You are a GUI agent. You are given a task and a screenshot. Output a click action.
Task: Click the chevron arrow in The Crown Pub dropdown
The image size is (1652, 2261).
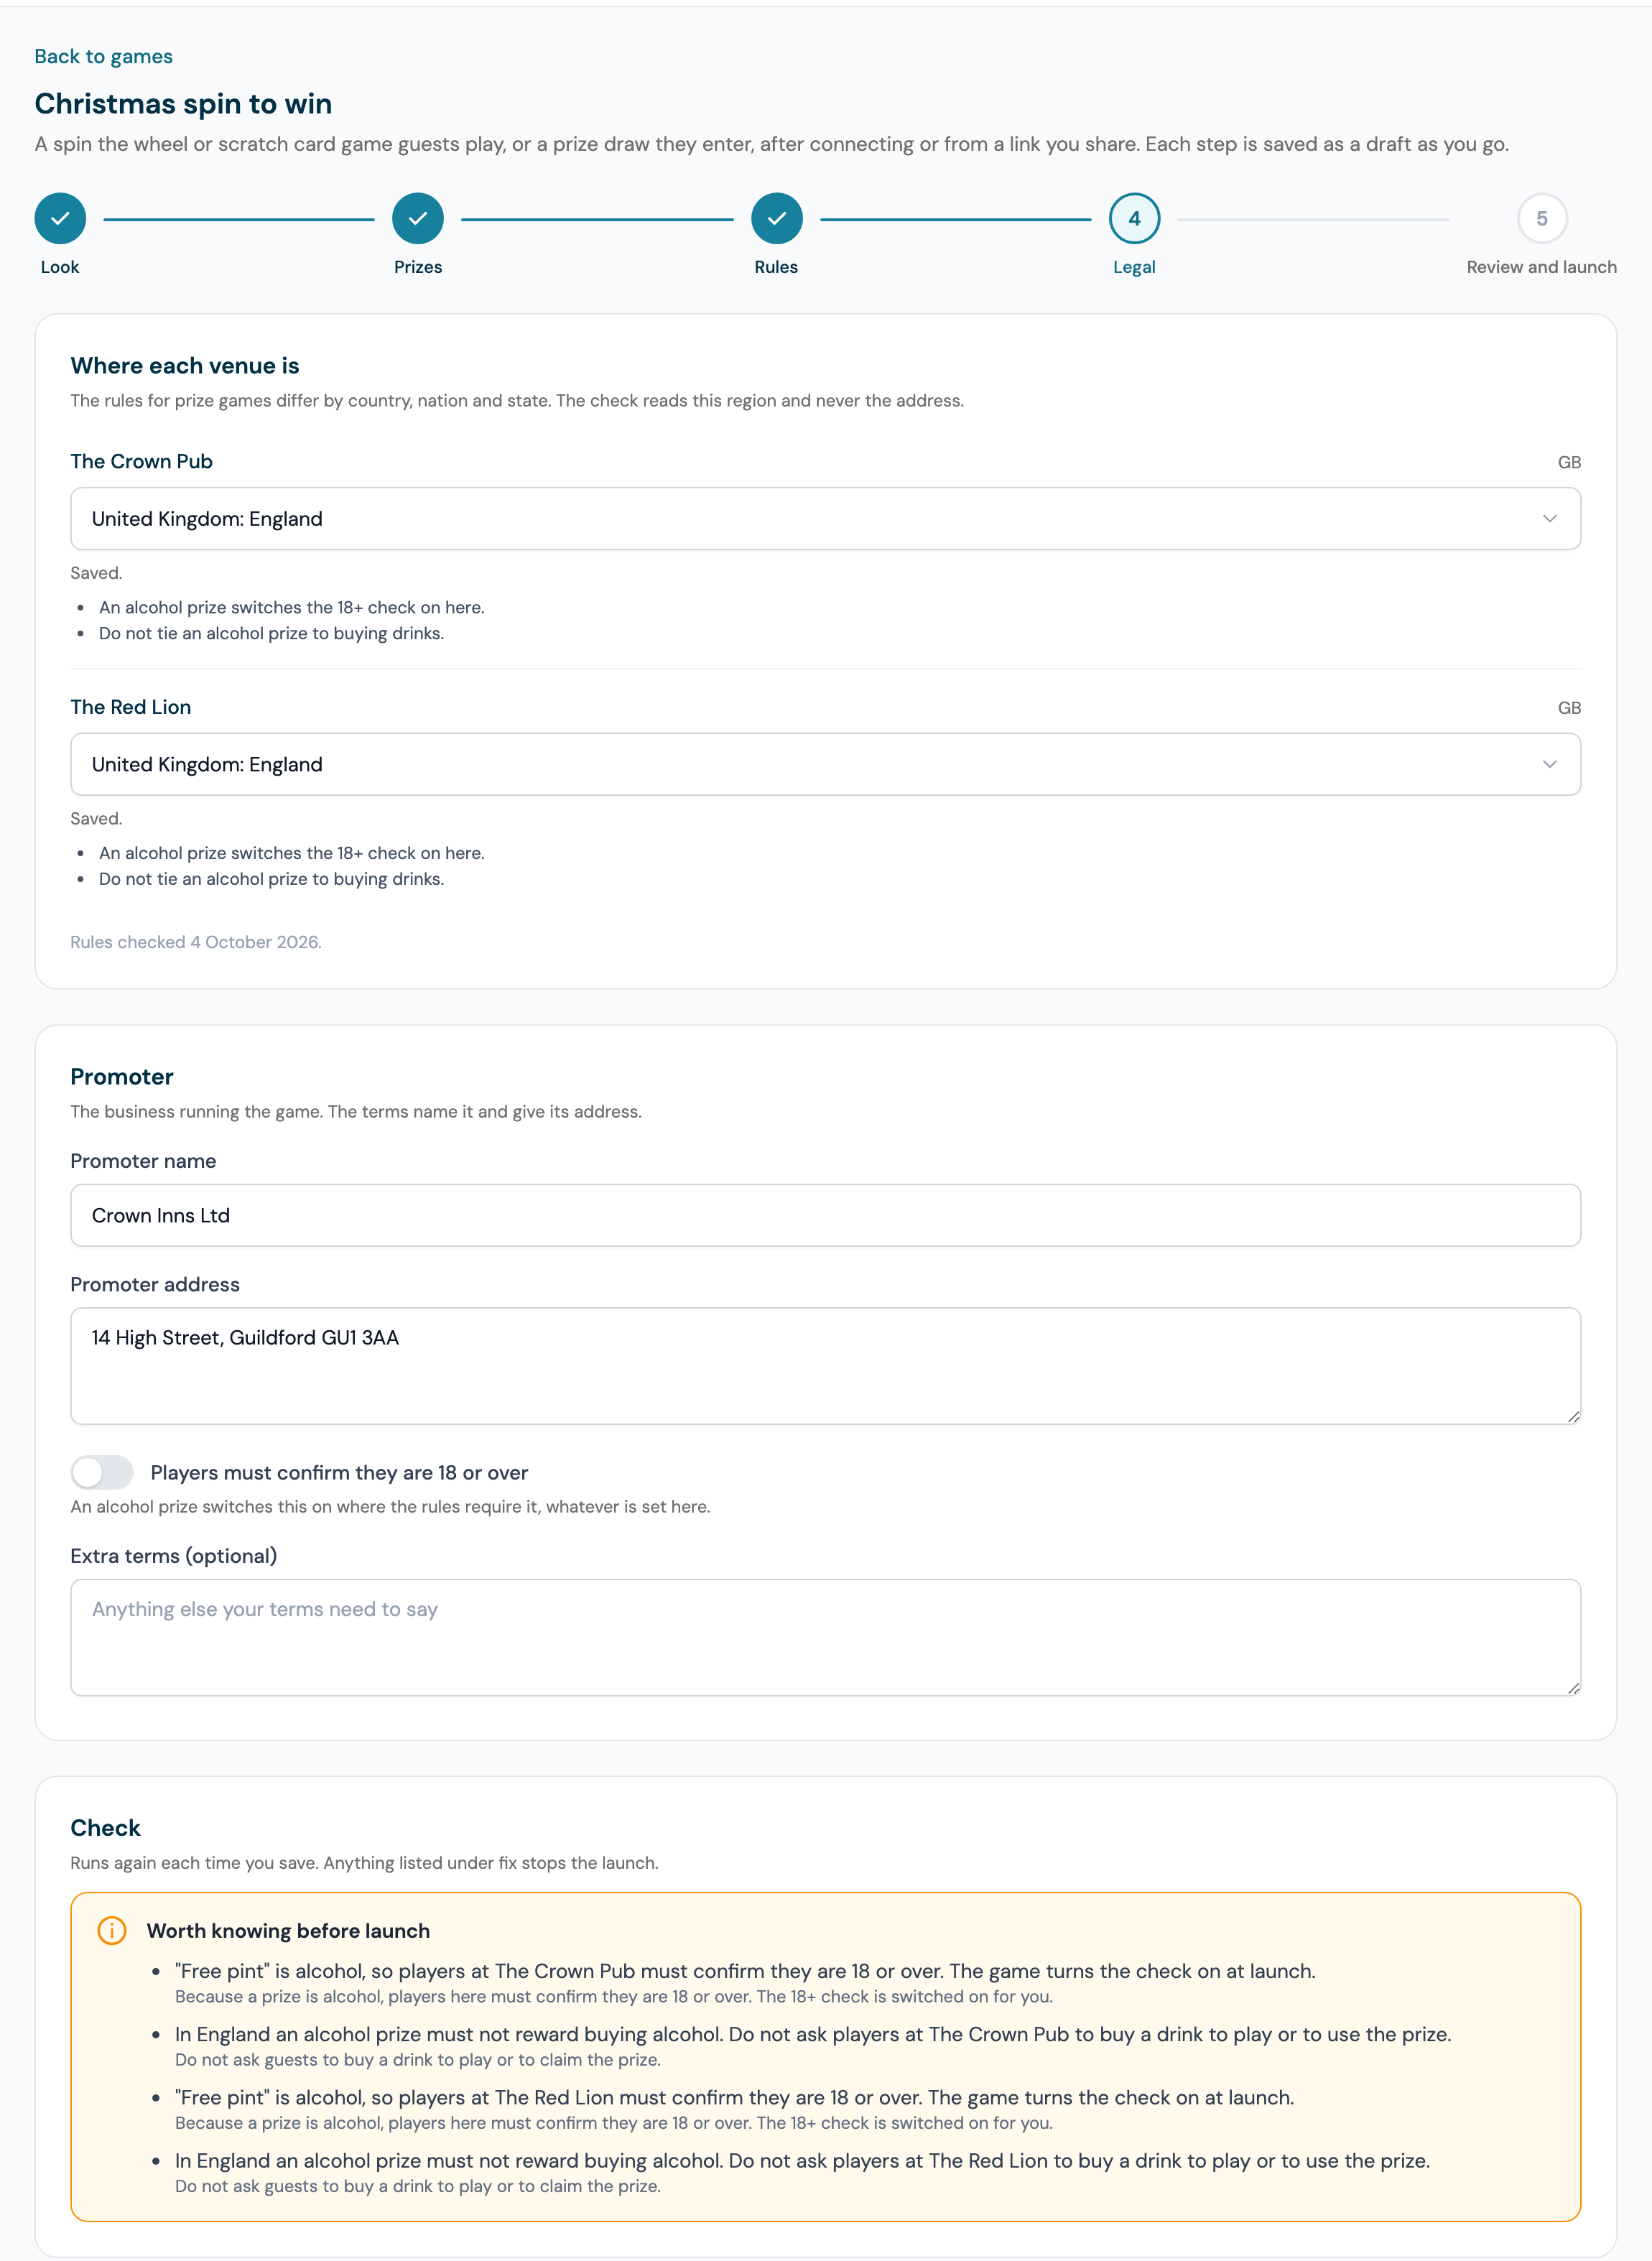point(1550,518)
